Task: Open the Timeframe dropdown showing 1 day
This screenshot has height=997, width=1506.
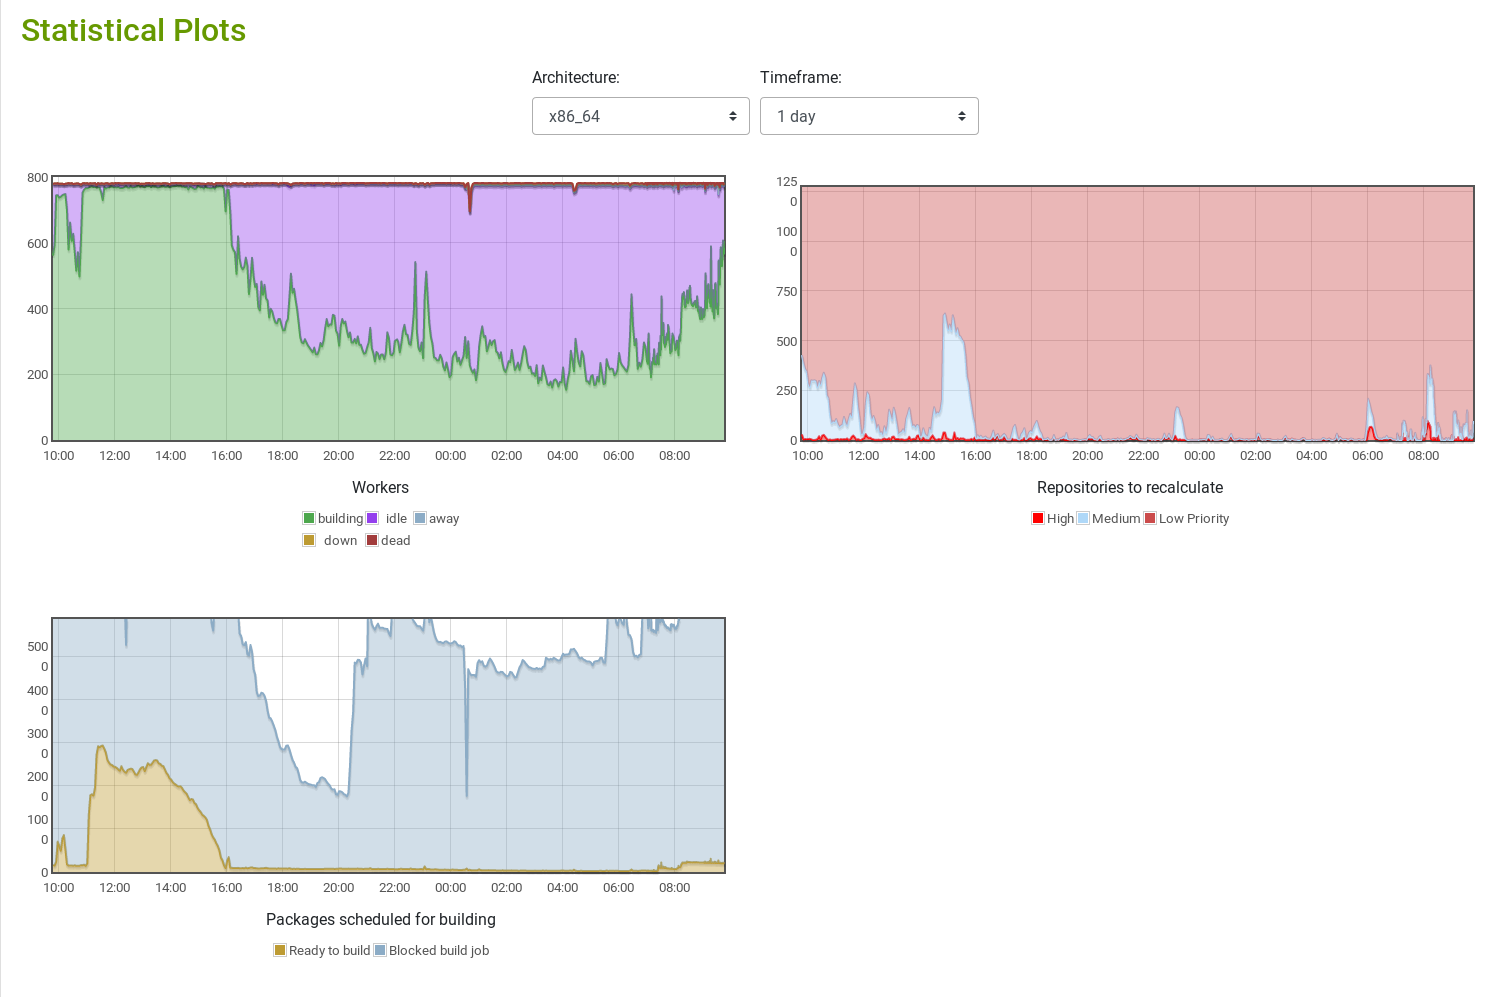Action: pyautogui.click(x=869, y=116)
